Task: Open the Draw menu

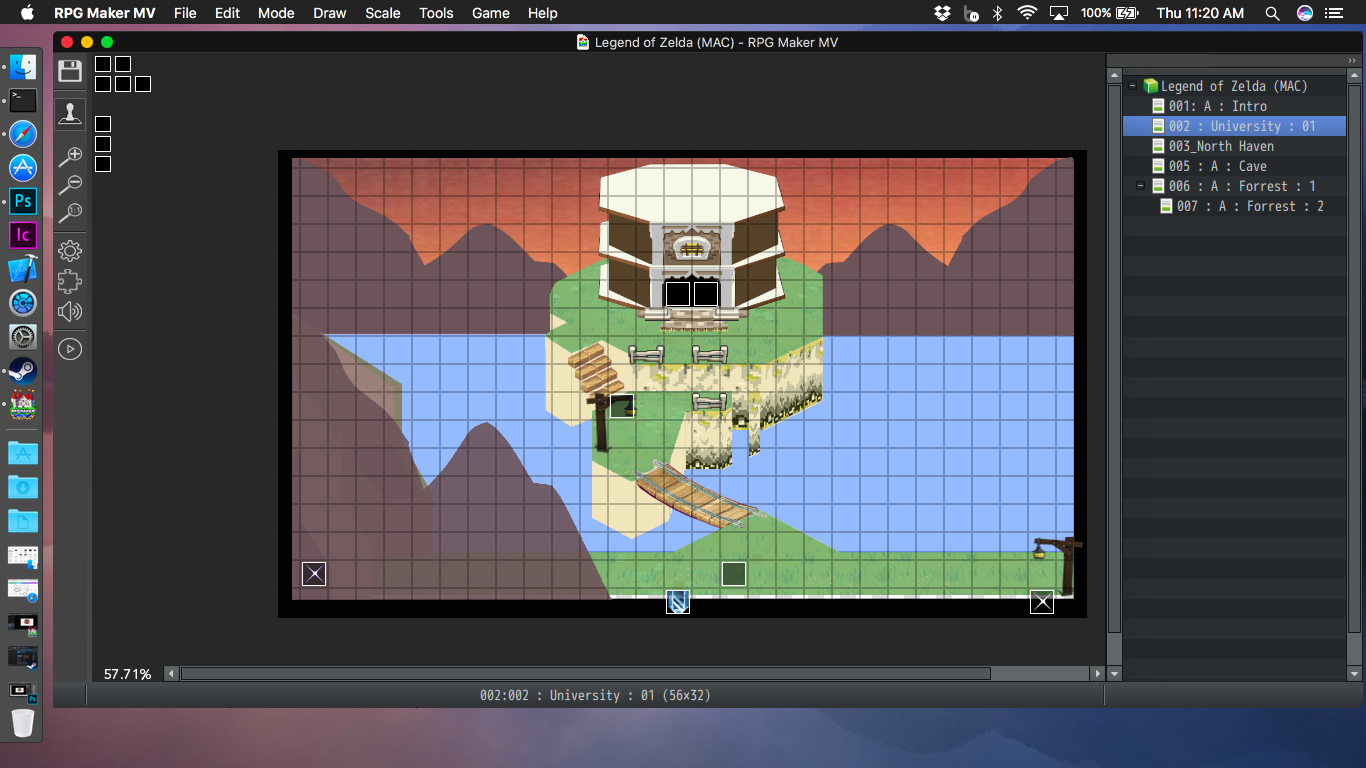Action: [330, 13]
